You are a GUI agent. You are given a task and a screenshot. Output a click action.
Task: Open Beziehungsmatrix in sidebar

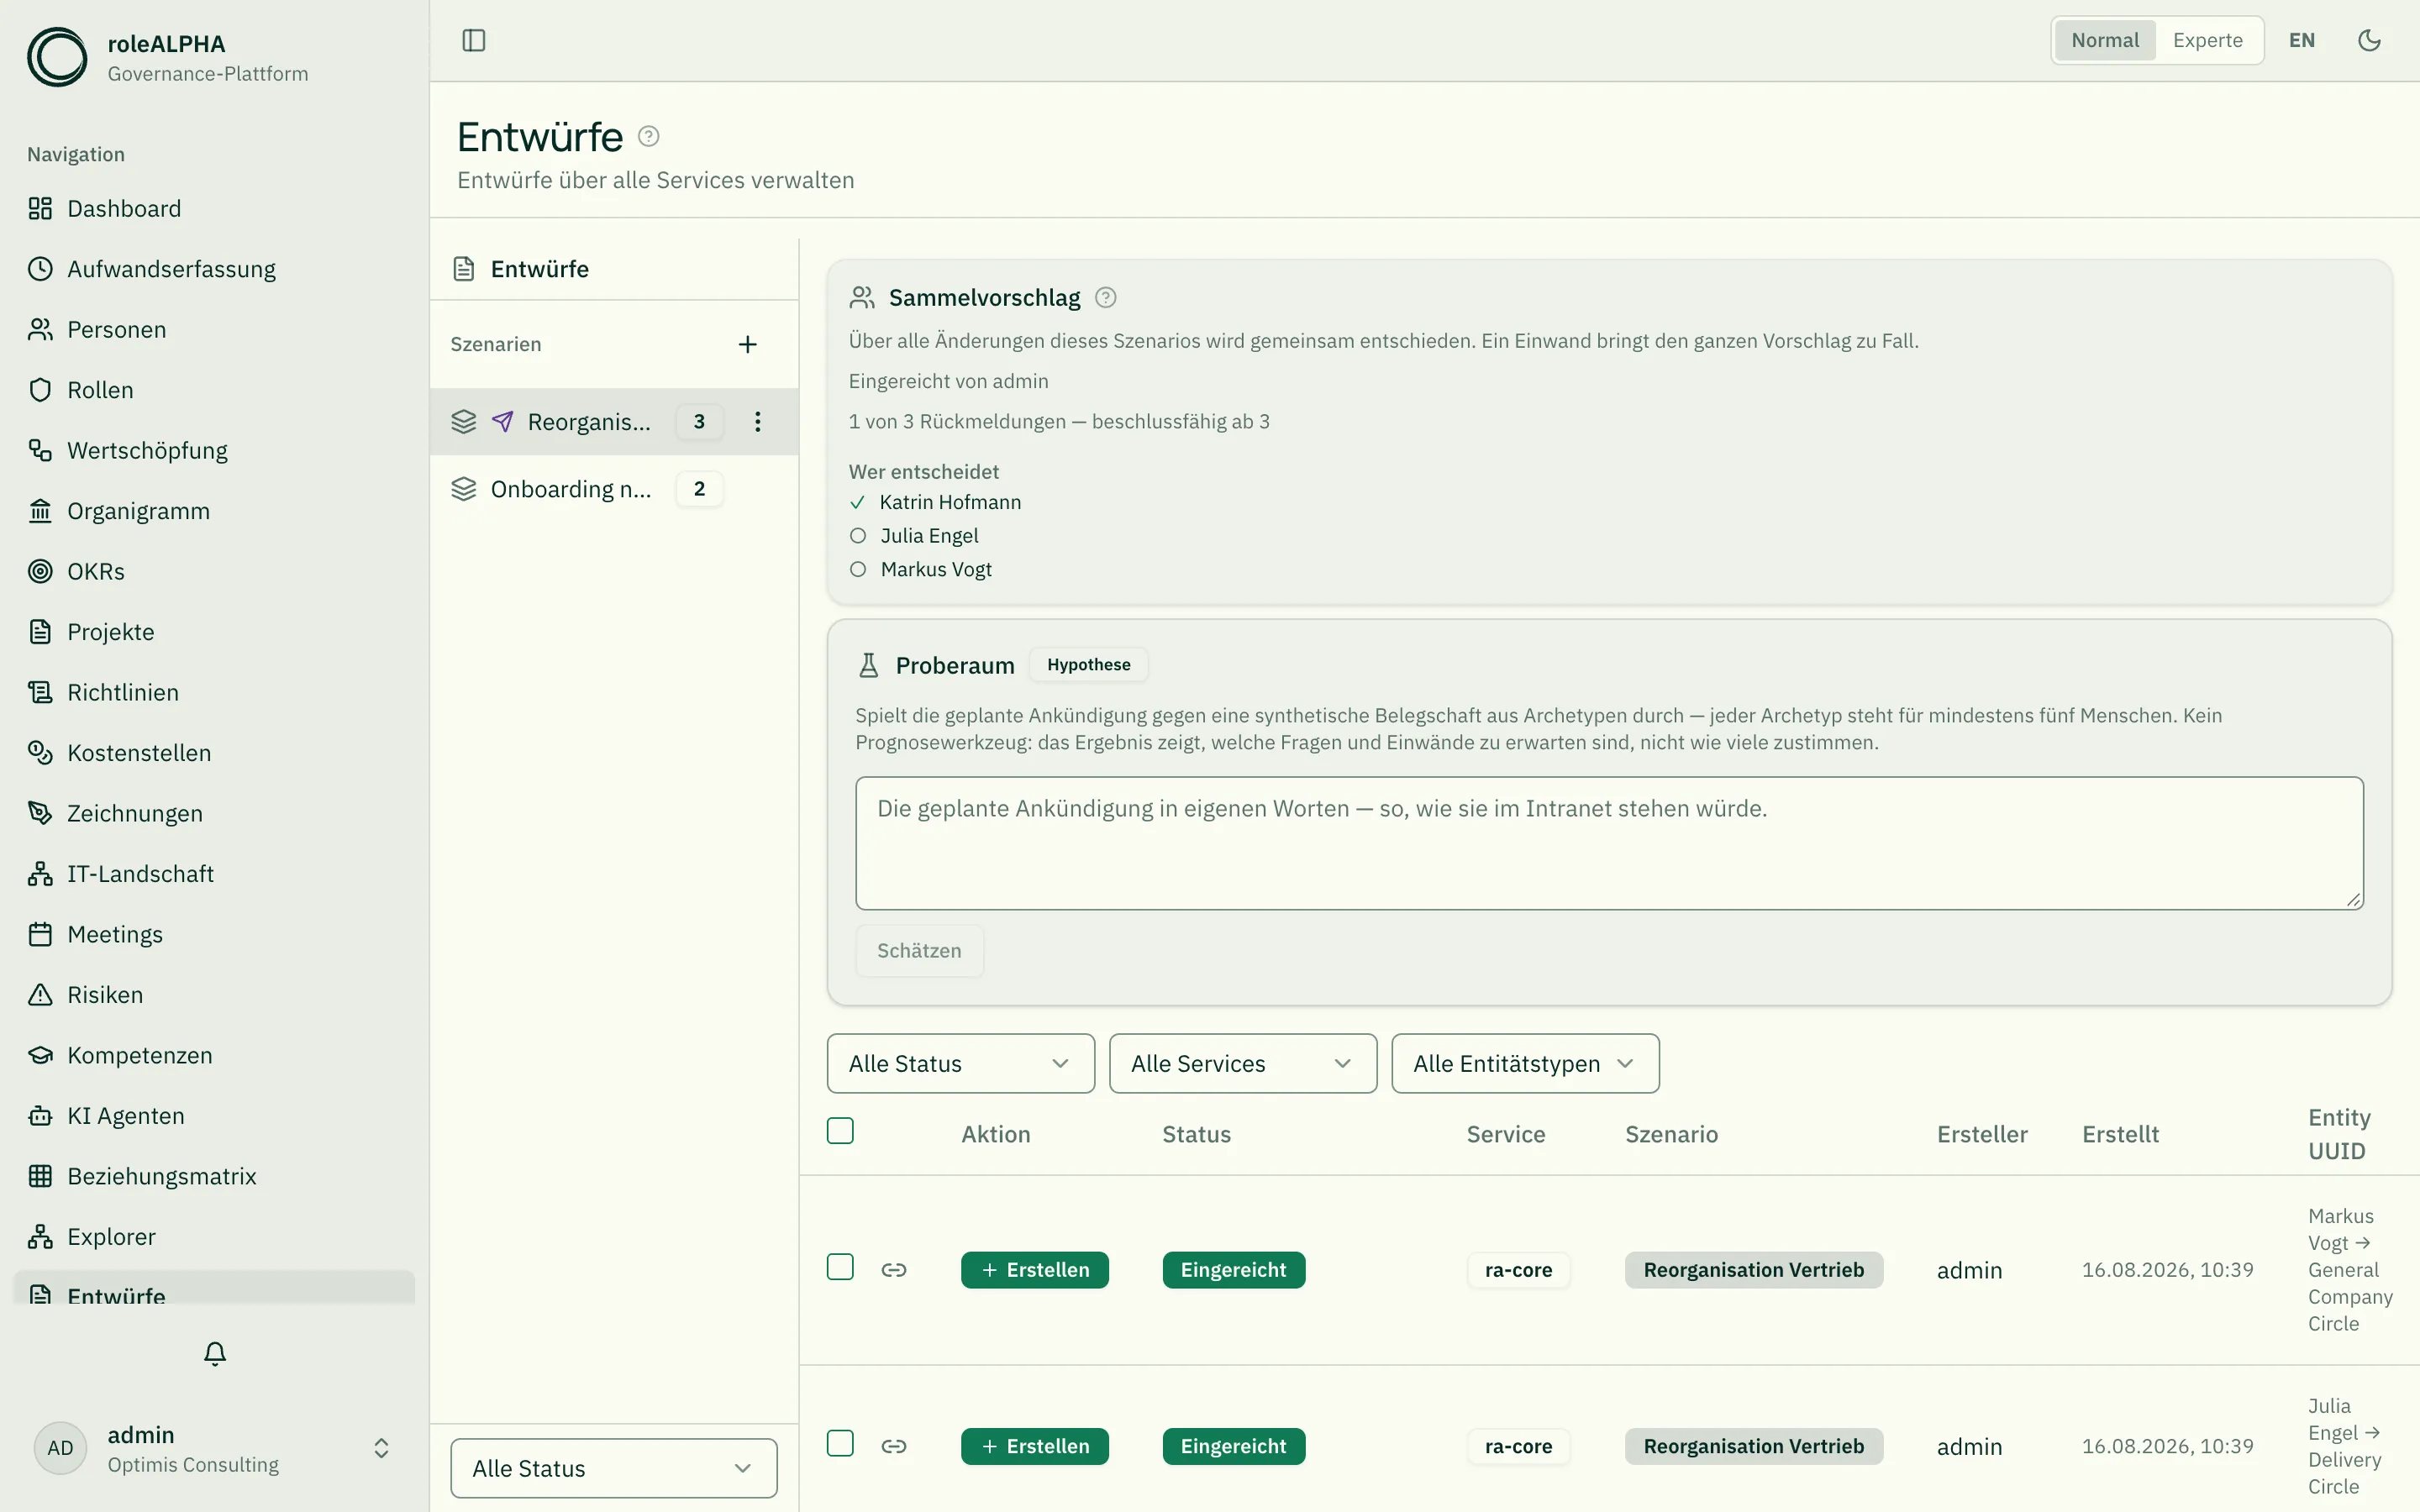(215, 1176)
